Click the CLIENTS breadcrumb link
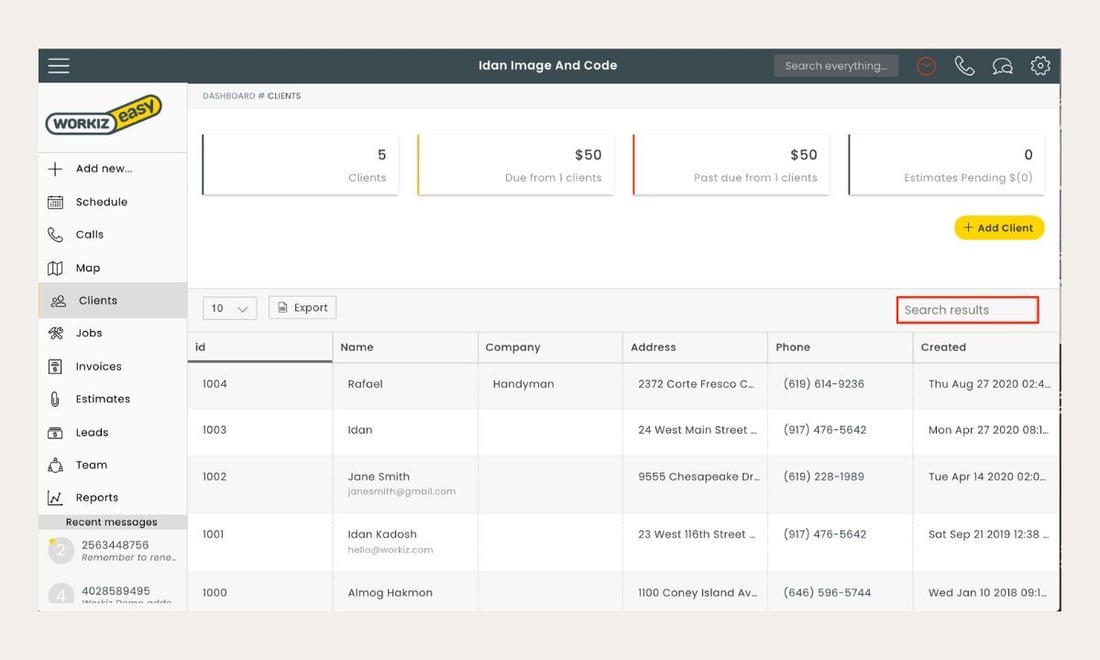The height and width of the screenshot is (660, 1100). [284, 96]
